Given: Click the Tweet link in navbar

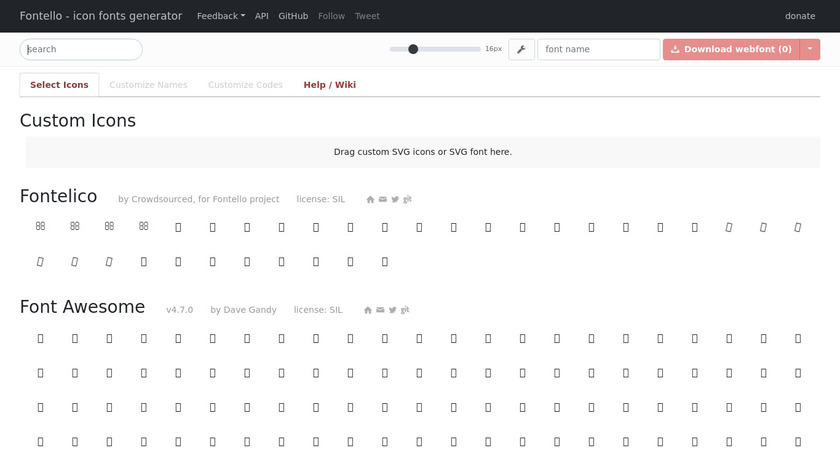Looking at the screenshot, I should [x=367, y=16].
